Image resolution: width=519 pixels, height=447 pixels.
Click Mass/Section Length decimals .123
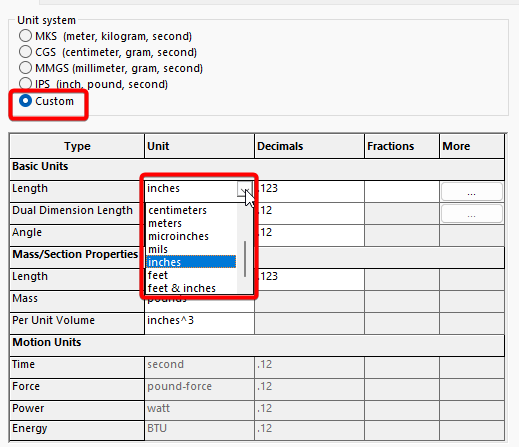pos(310,279)
